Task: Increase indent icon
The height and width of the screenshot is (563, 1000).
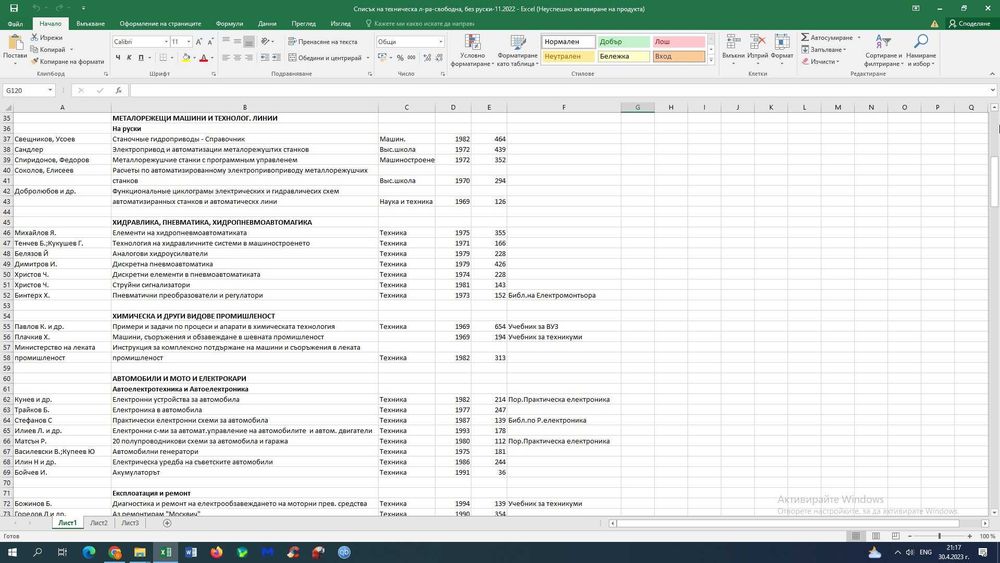Action: click(x=276, y=58)
